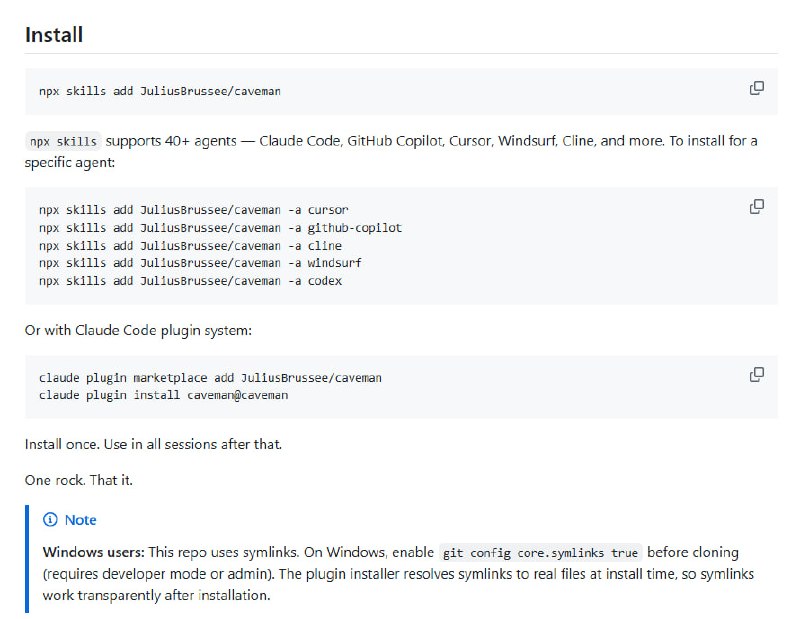Click the blue 'Note' label
The image size is (800, 619).
(x=81, y=520)
